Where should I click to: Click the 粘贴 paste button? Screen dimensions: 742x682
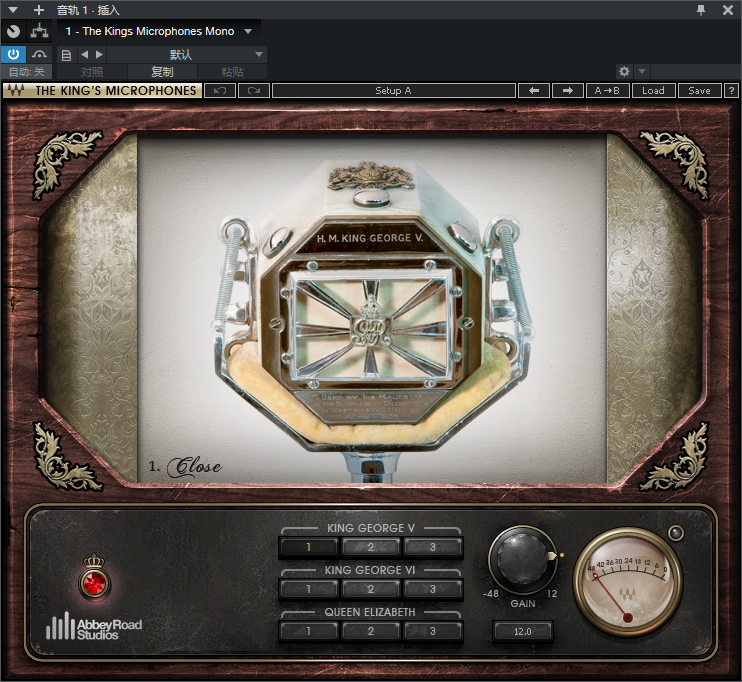click(232, 72)
